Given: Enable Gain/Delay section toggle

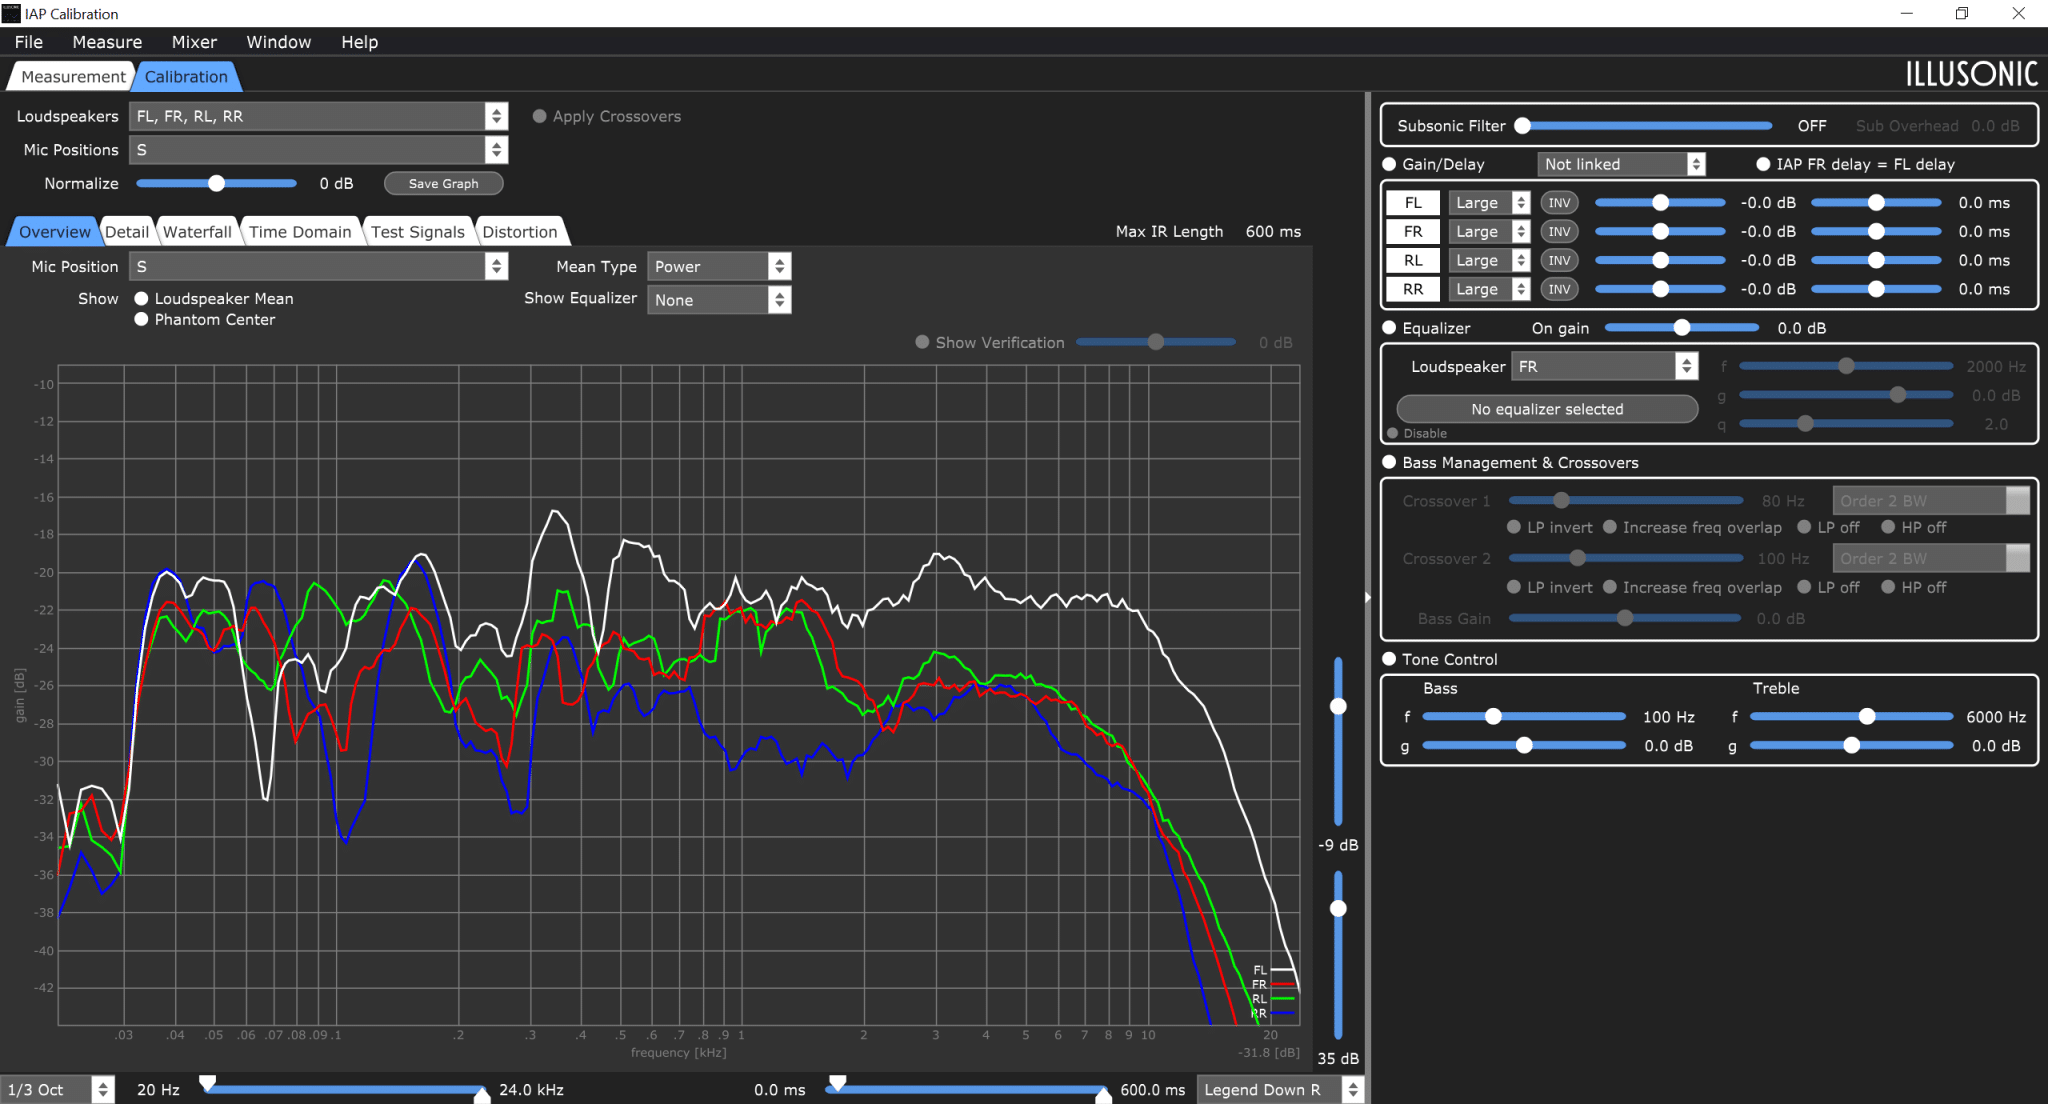Looking at the screenshot, I should click(x=1389, y=164).
